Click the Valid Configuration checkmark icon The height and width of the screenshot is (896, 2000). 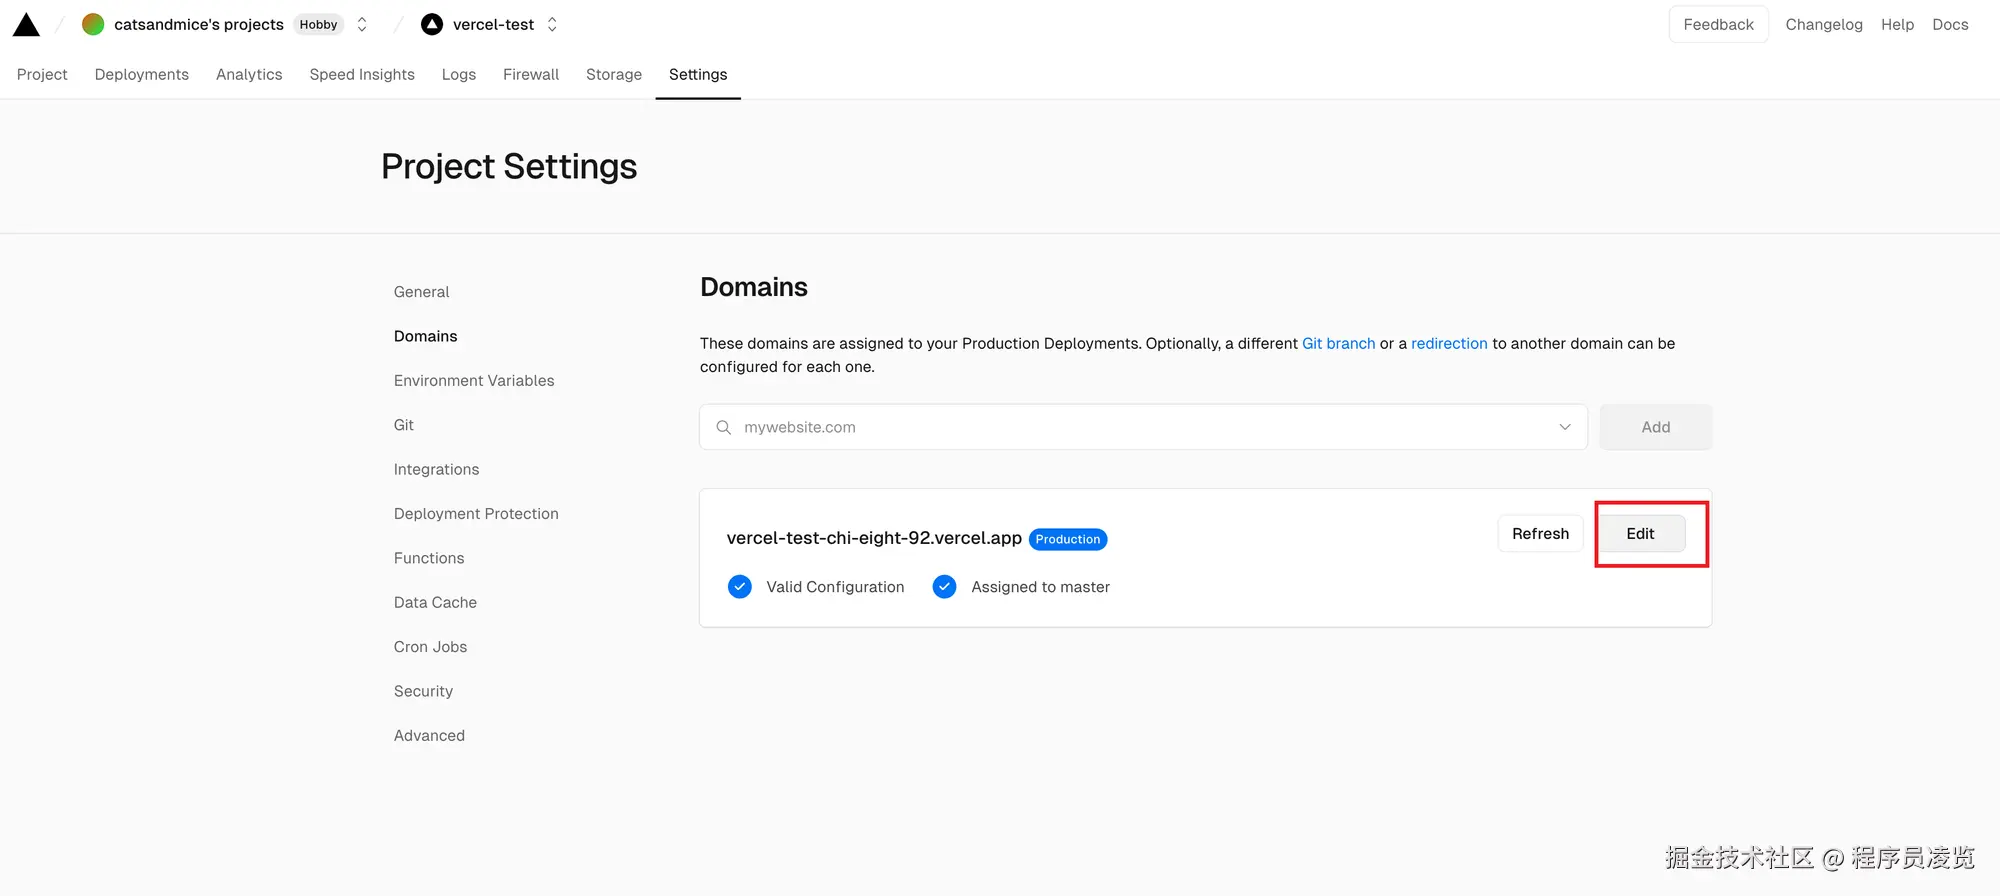[740, 587]
